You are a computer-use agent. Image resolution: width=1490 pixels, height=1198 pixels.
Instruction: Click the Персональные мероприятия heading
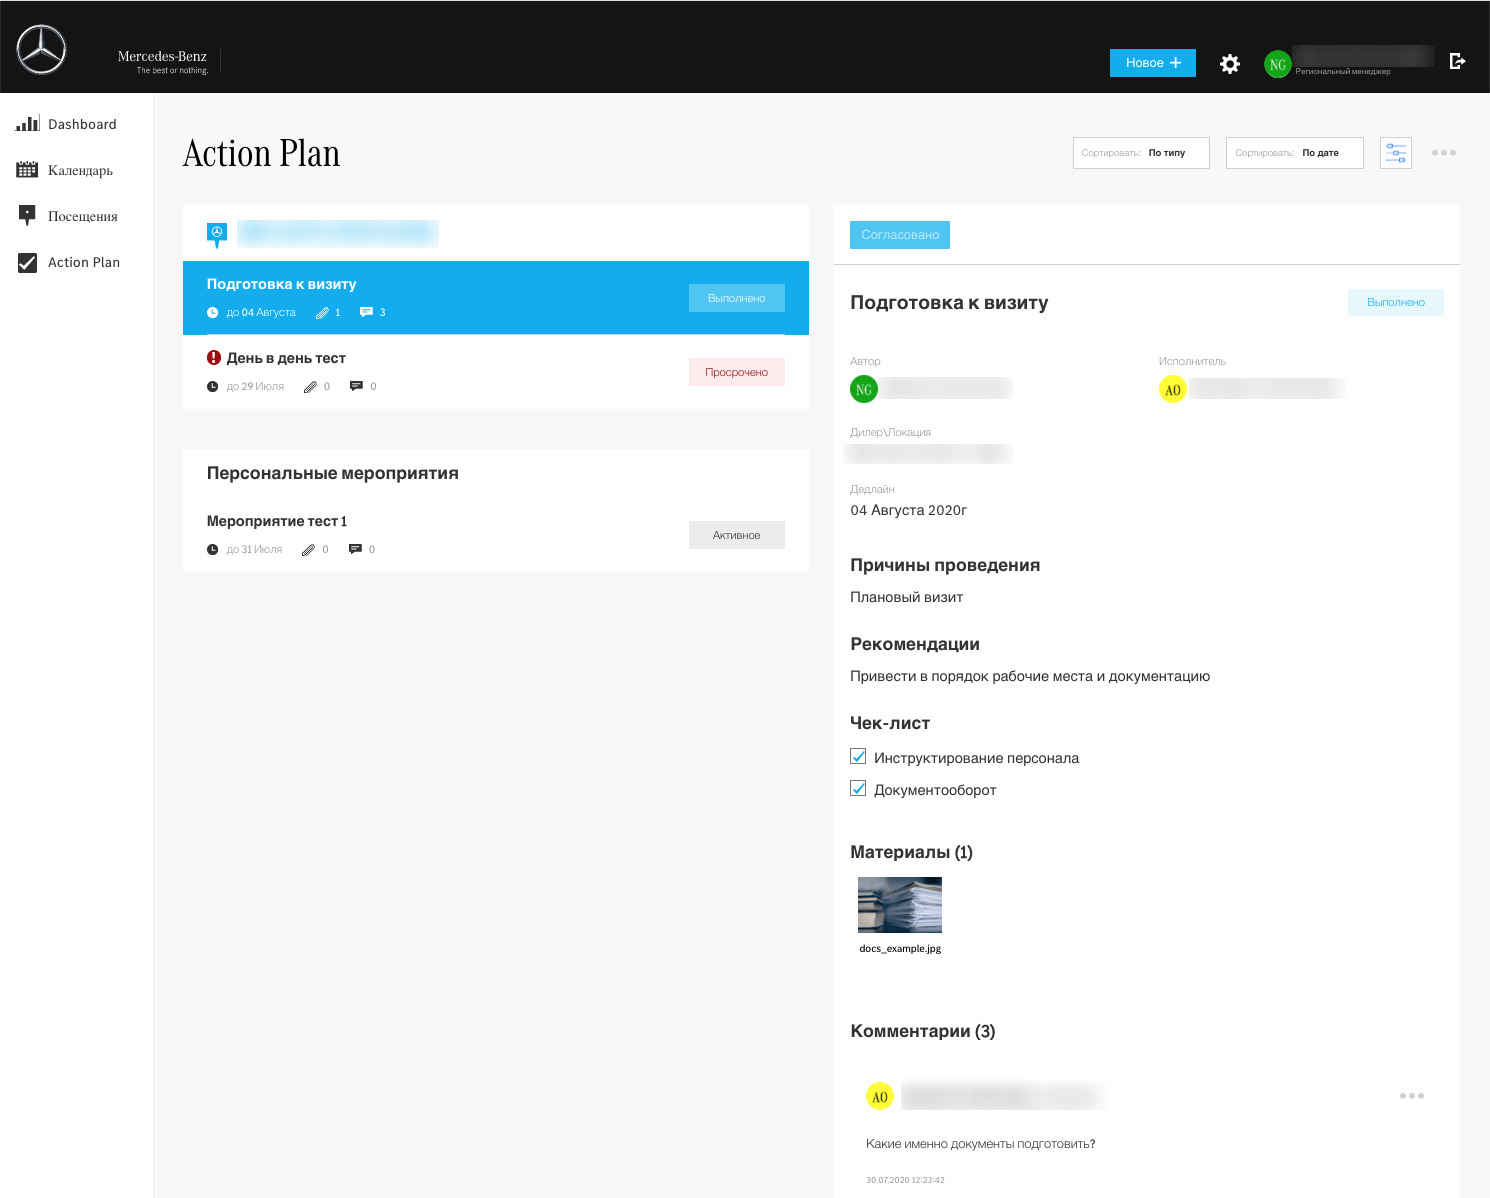click(x=333, y=474)
